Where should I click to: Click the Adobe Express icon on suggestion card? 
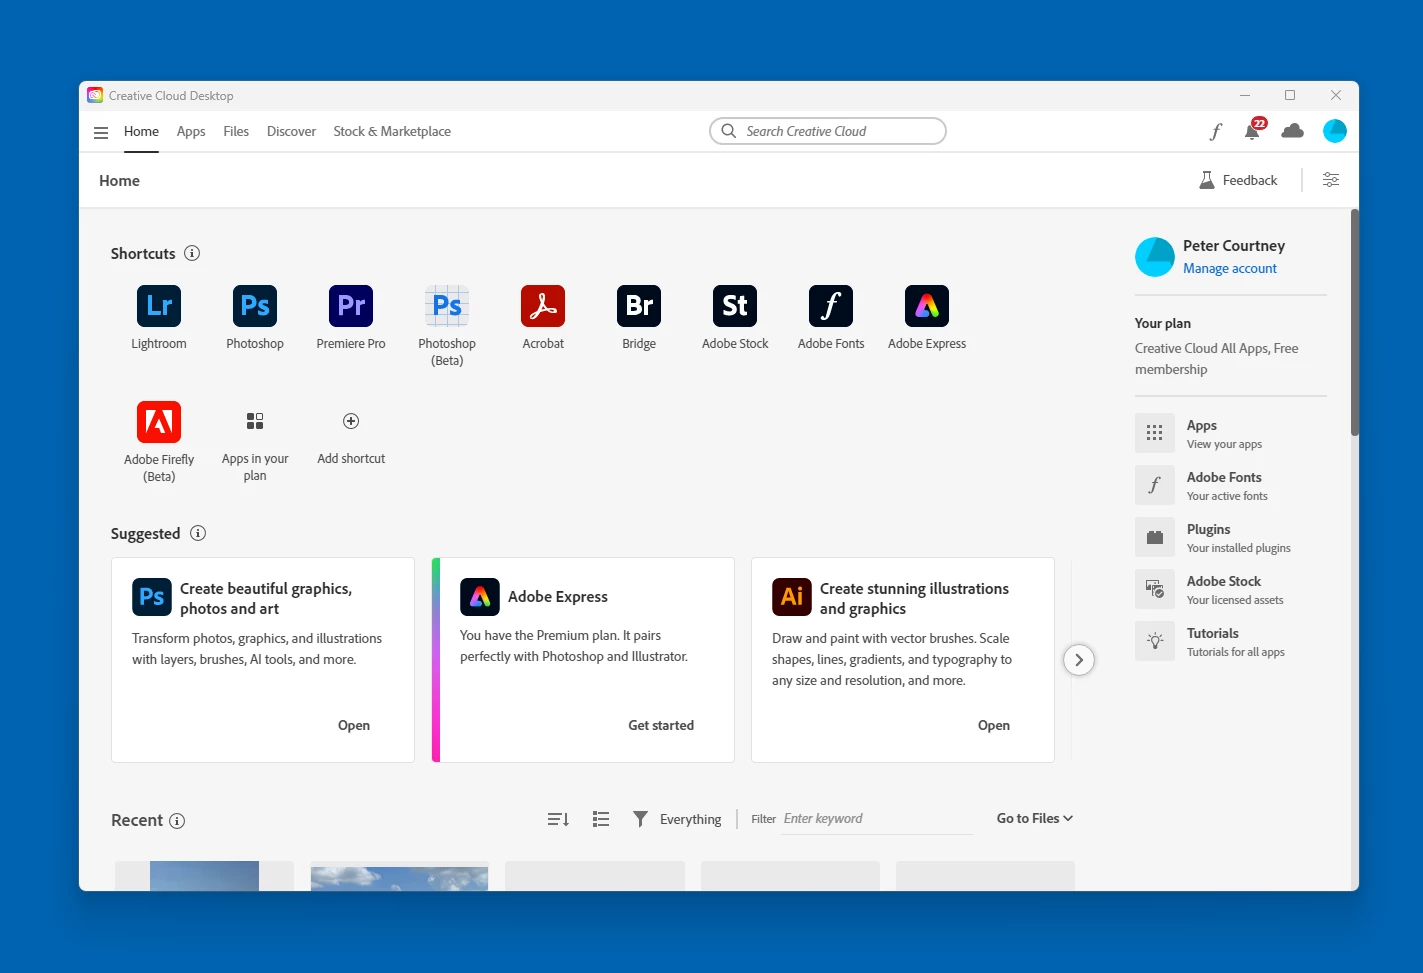480,597
